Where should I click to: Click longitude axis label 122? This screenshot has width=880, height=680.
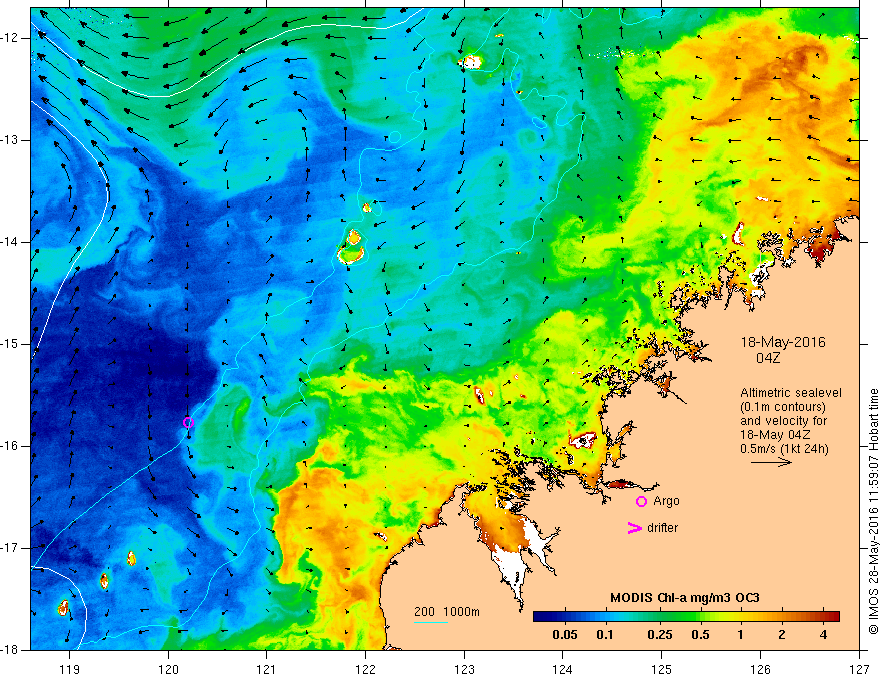pos(365,670)
